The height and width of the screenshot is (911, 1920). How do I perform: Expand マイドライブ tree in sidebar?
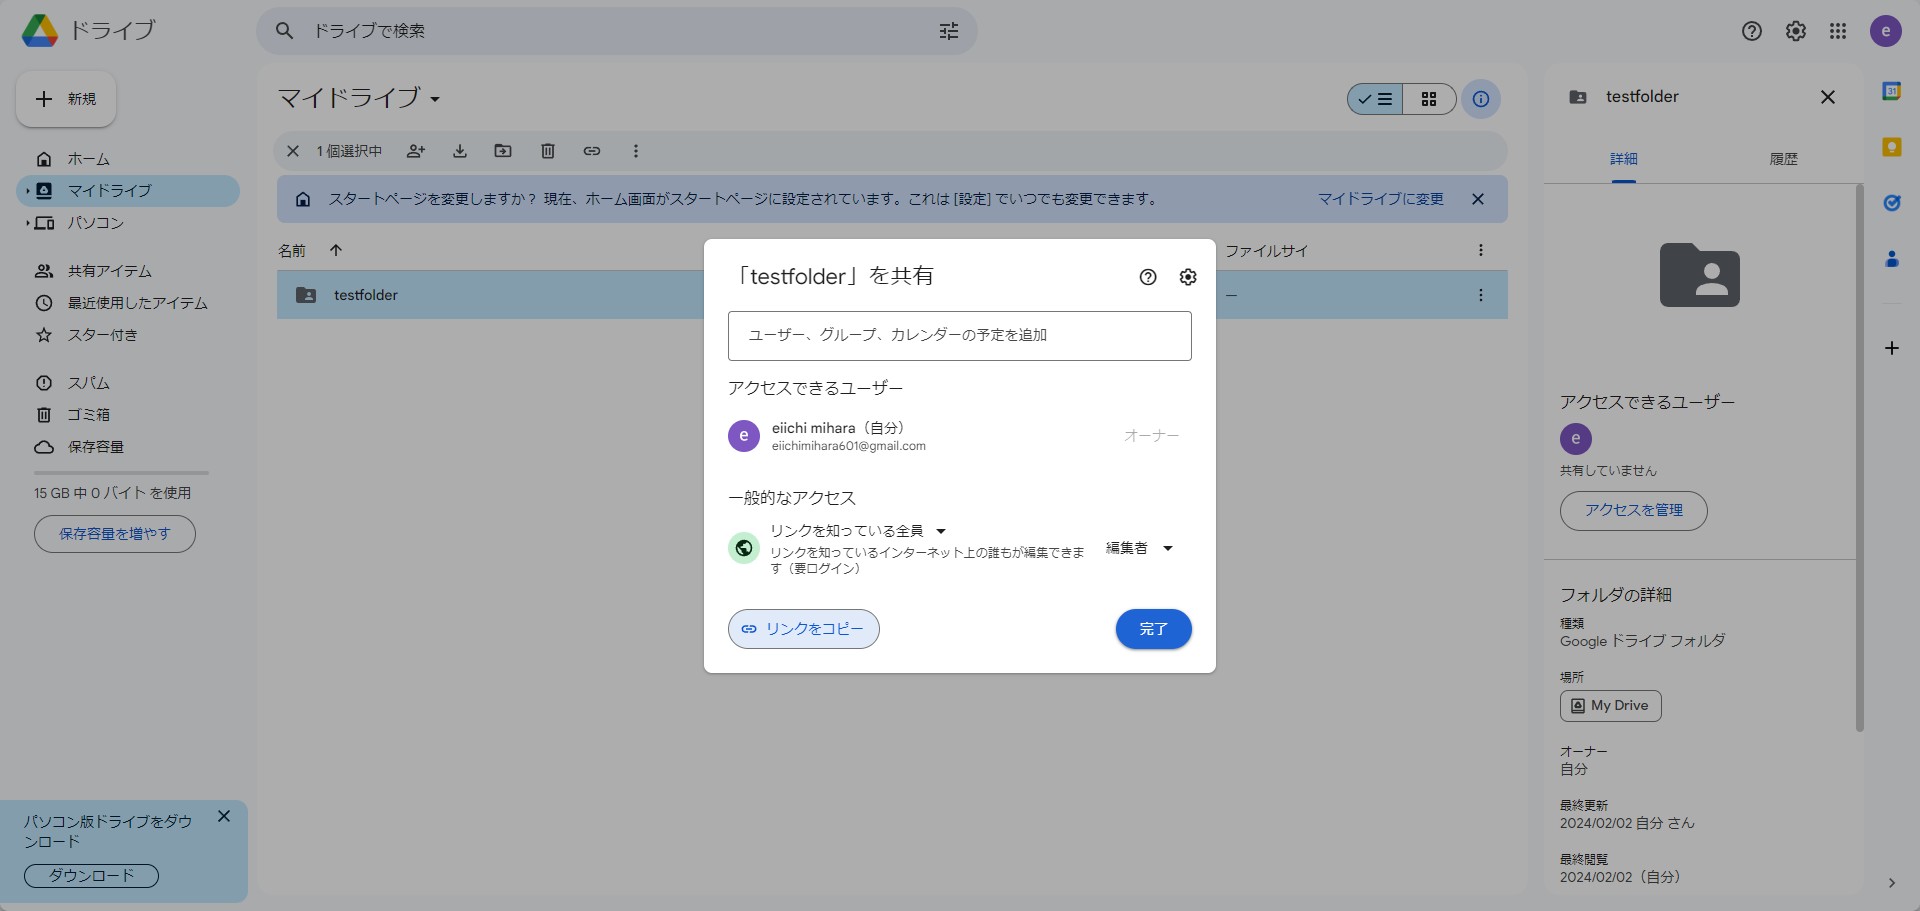click(x=27, y=191)
